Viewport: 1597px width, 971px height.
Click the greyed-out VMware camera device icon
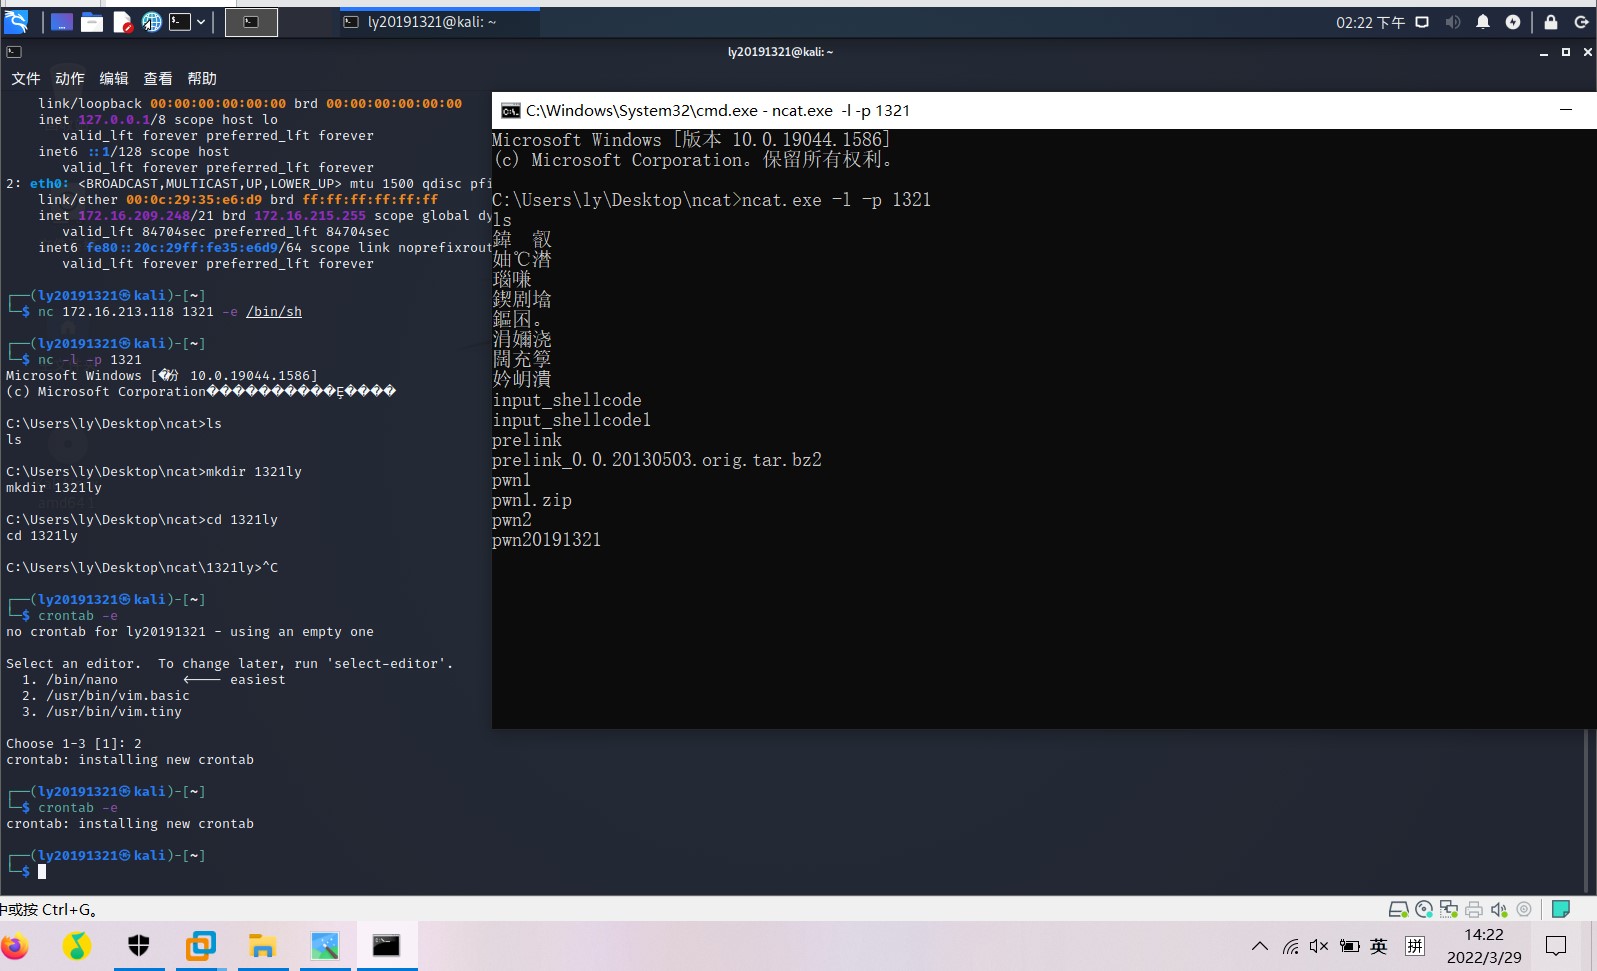point(1524,909)
